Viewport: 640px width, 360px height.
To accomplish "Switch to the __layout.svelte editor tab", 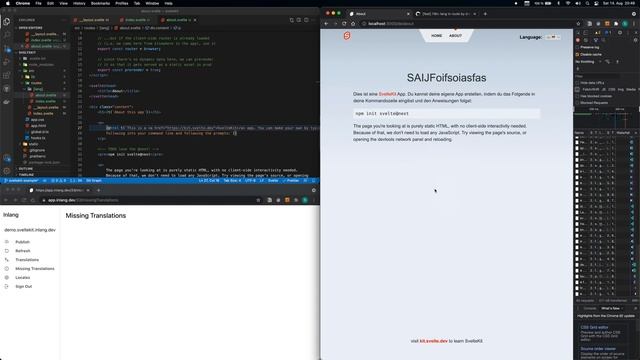I will pyautogui.click(x=93, y=20).
